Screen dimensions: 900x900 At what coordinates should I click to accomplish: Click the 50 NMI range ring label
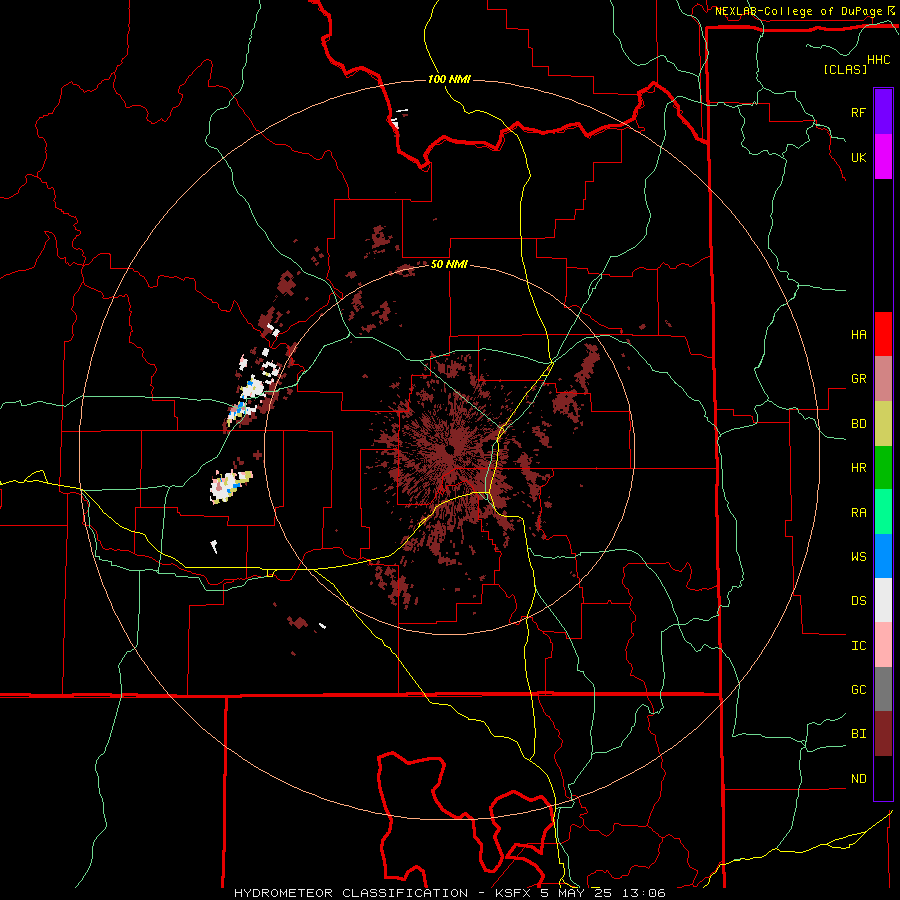(449, 264)
